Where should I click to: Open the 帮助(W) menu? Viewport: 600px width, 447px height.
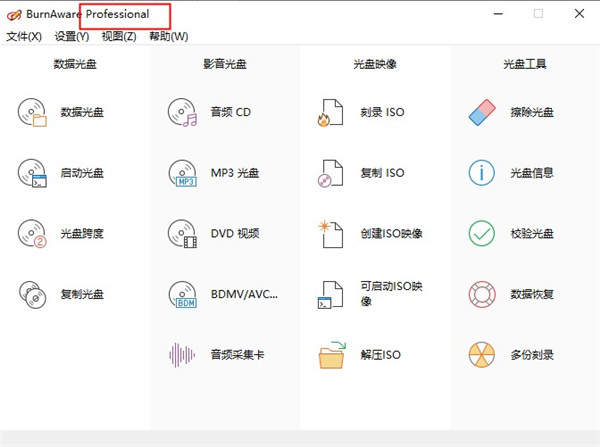click(x=168, y=36)
